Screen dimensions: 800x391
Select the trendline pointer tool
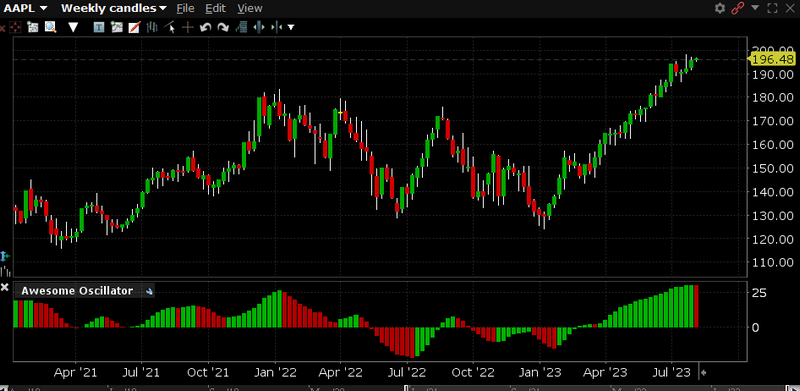170,27
